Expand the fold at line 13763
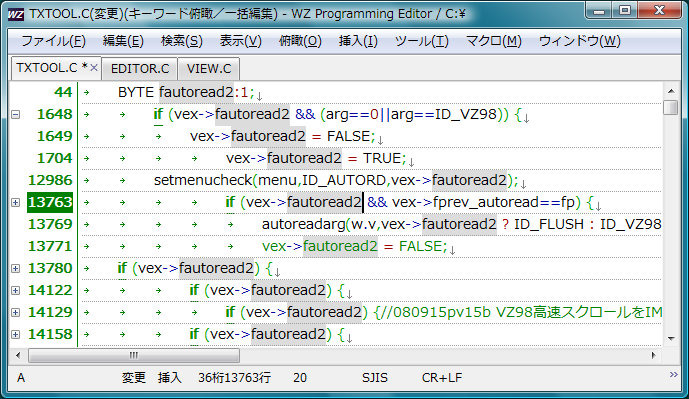This screenshot has height=399, width=689. pyautogui.click(x=15, y=203)
